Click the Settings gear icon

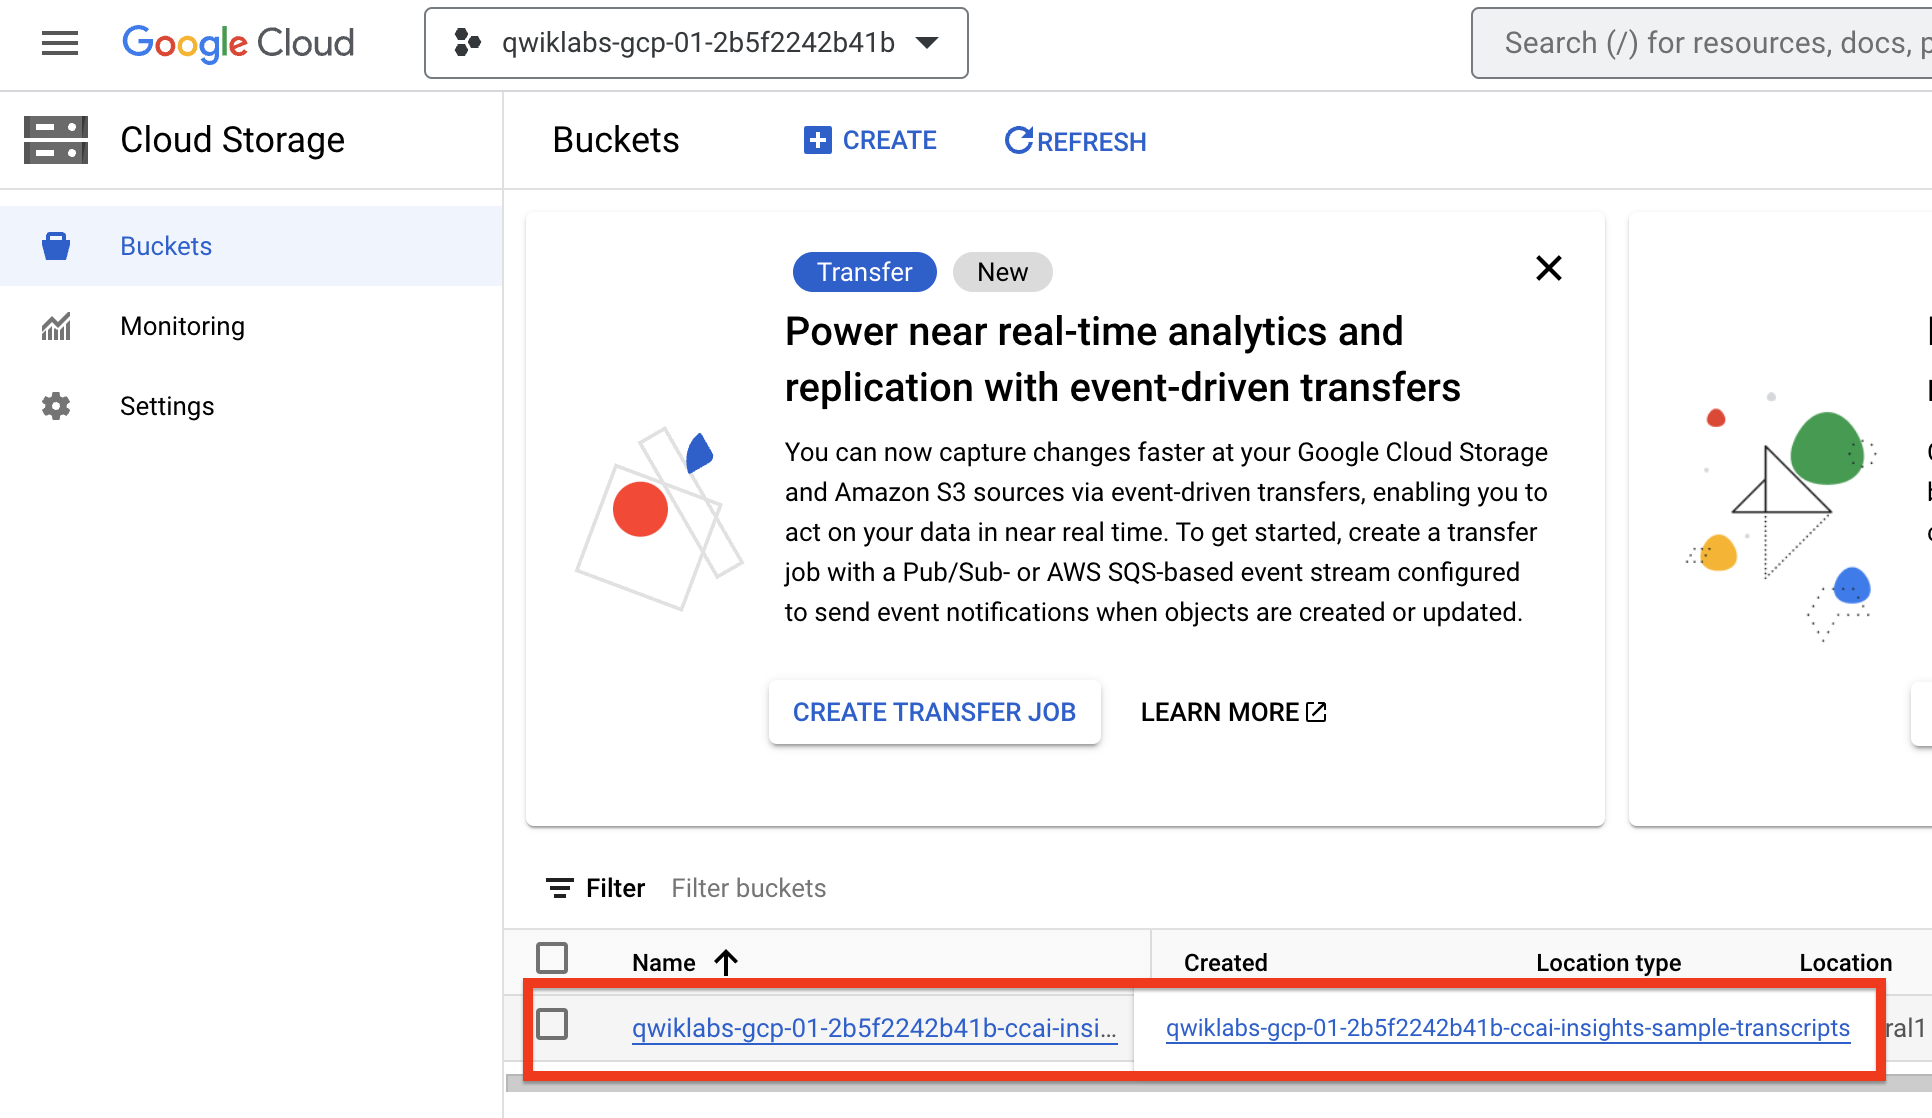(56, 406)
